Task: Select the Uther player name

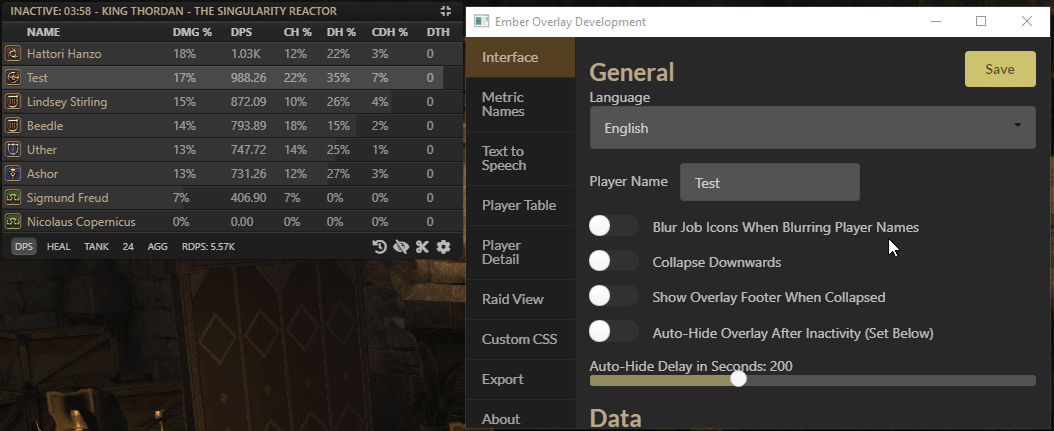Action: click(42, 150)
